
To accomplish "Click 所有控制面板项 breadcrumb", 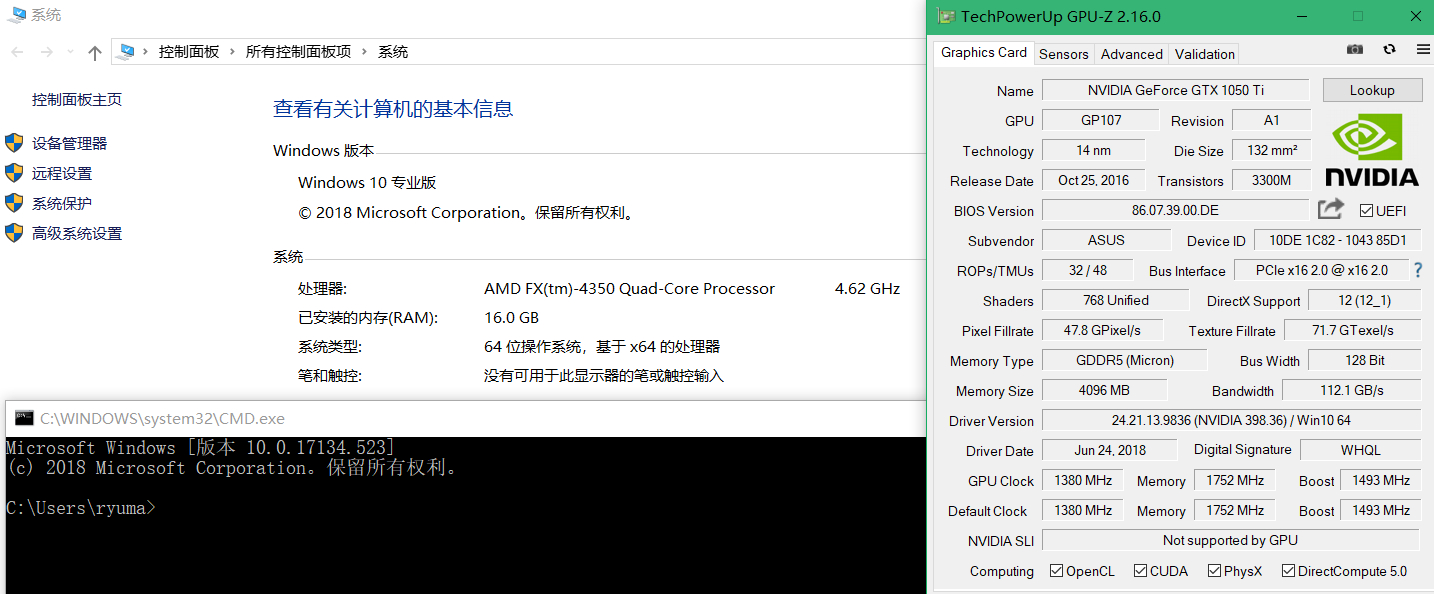I will (298, 52).
